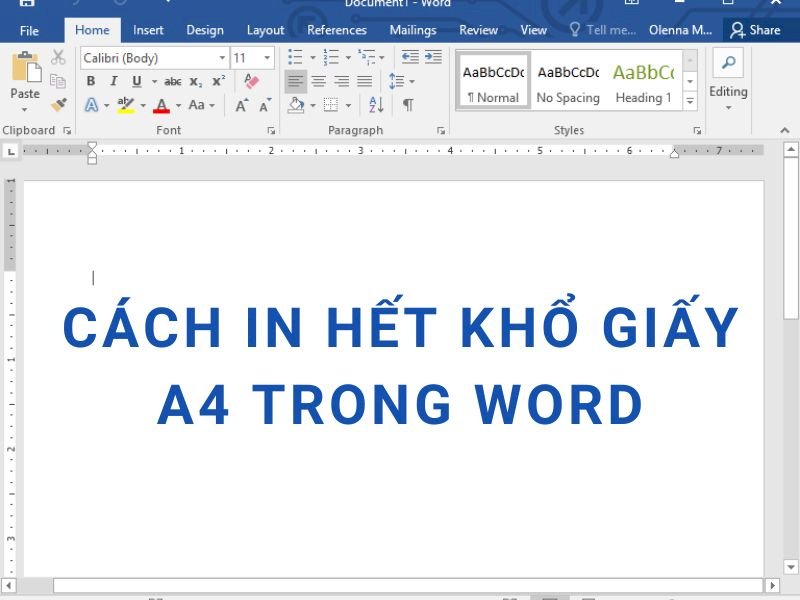The width and height of the screenshot is (800, 600).
Task: Go to the References tab
Action: pyautogui.click(x=337, y=30)
